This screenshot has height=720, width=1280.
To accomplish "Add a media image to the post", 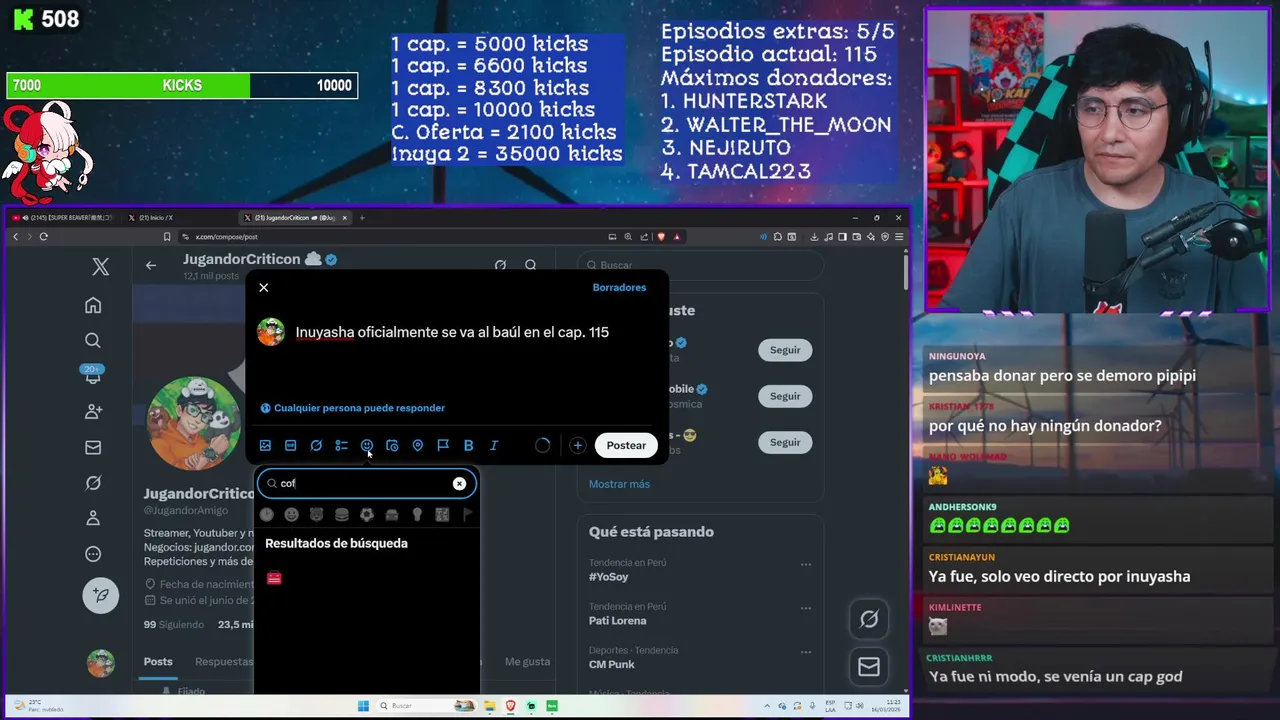I will pyautogui.click(x=265, y=445).
